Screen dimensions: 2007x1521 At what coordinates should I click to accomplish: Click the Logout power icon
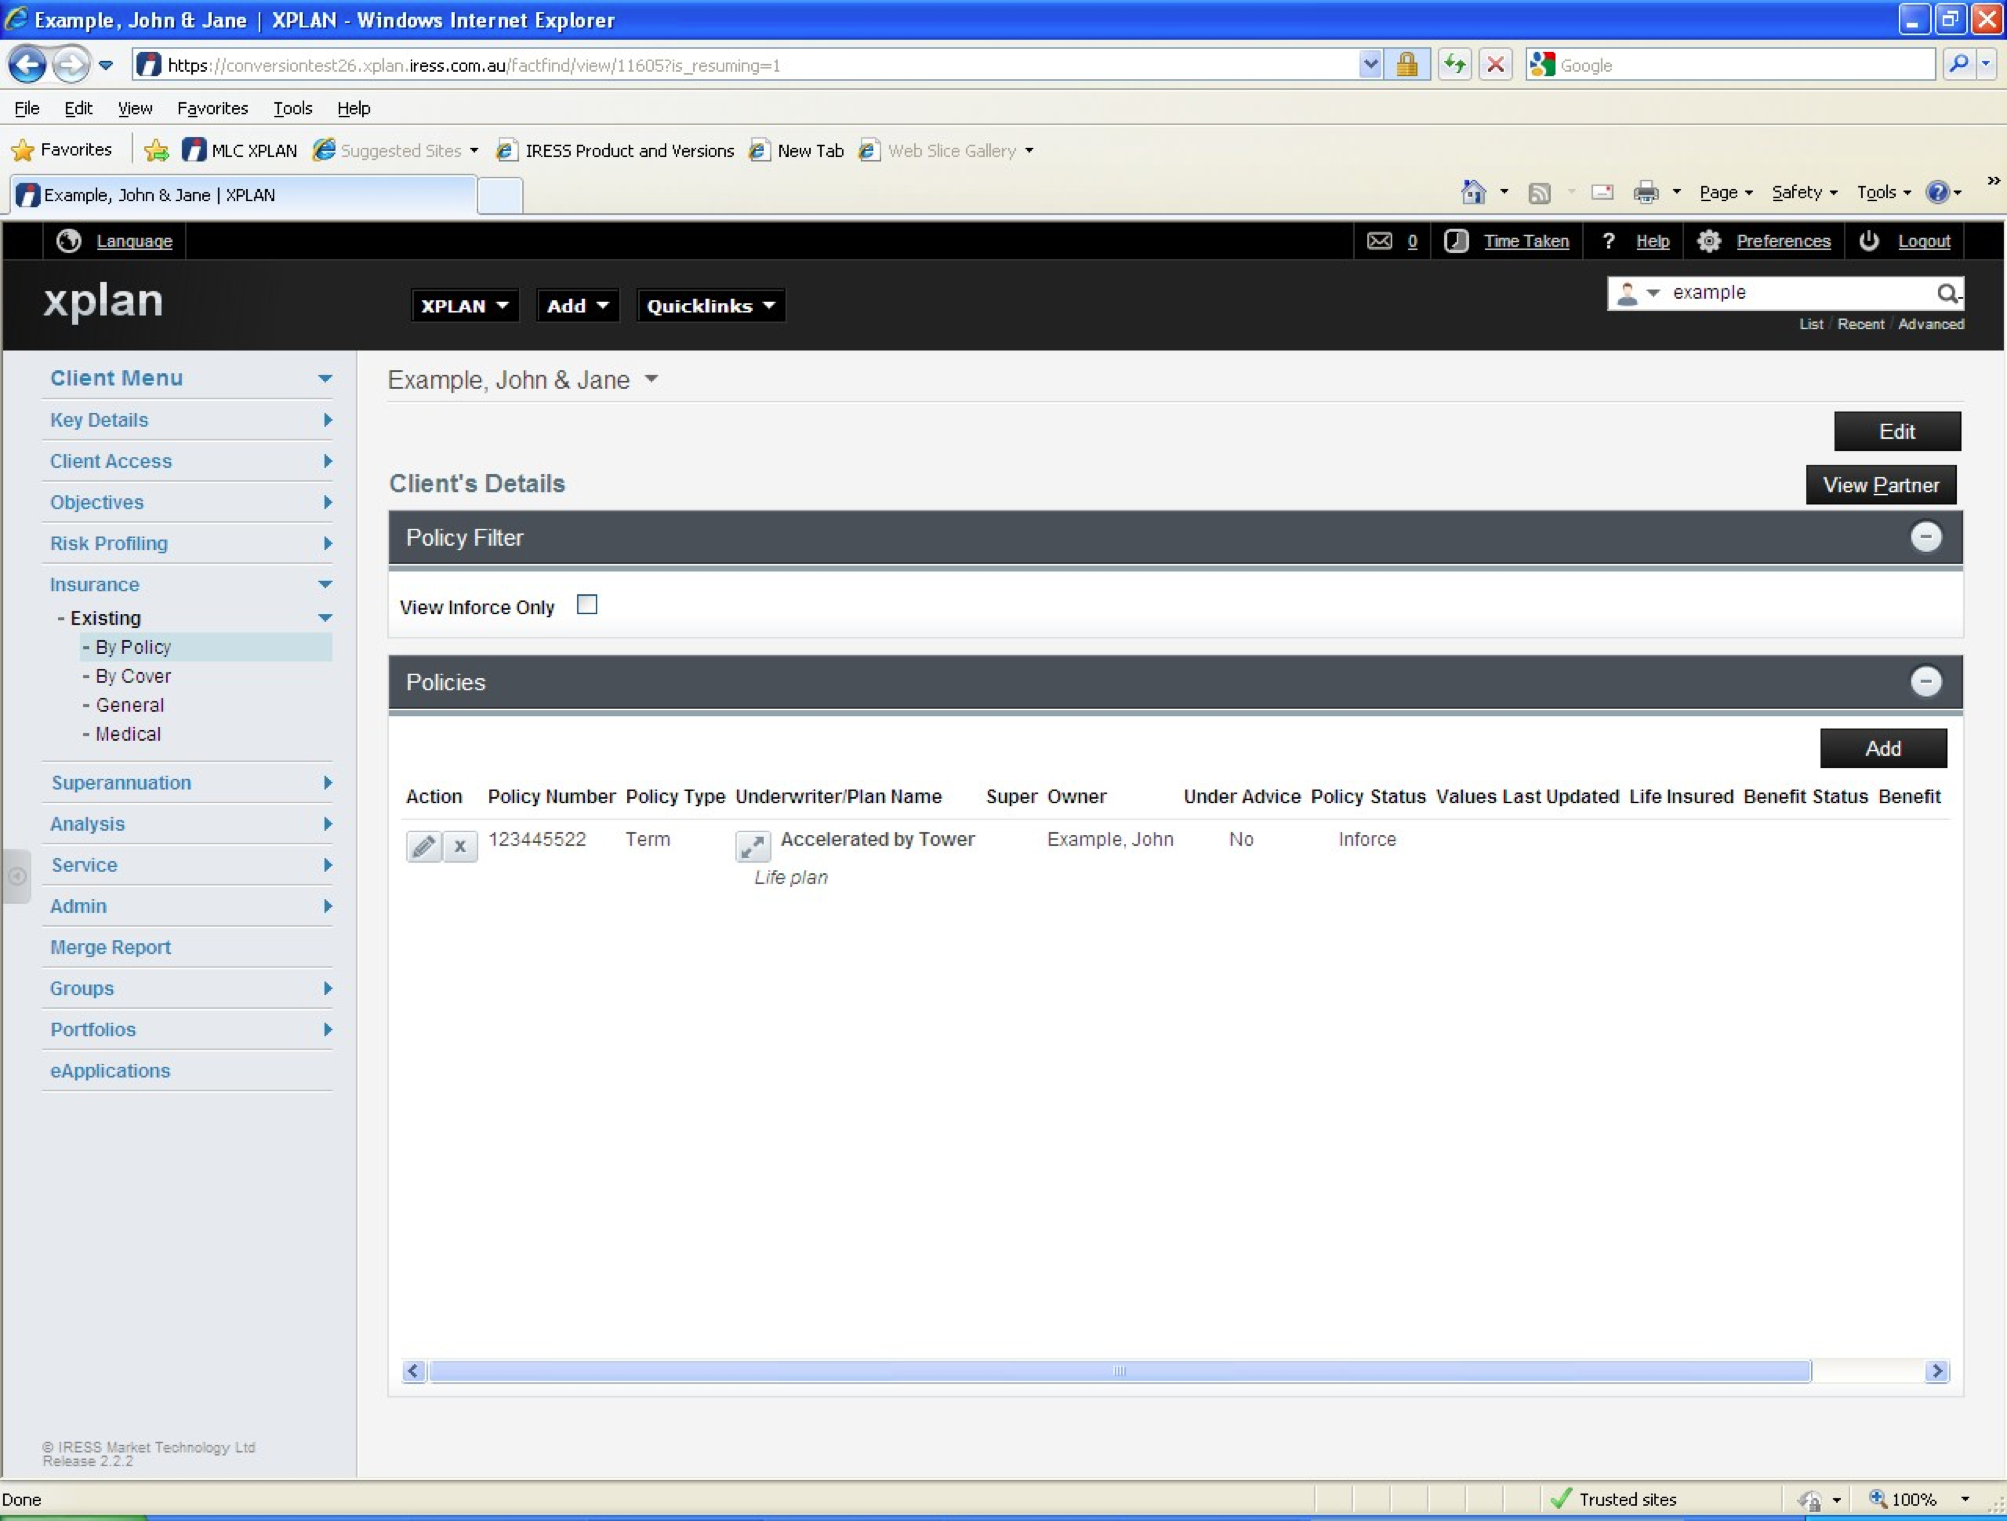click(1868, 241)
